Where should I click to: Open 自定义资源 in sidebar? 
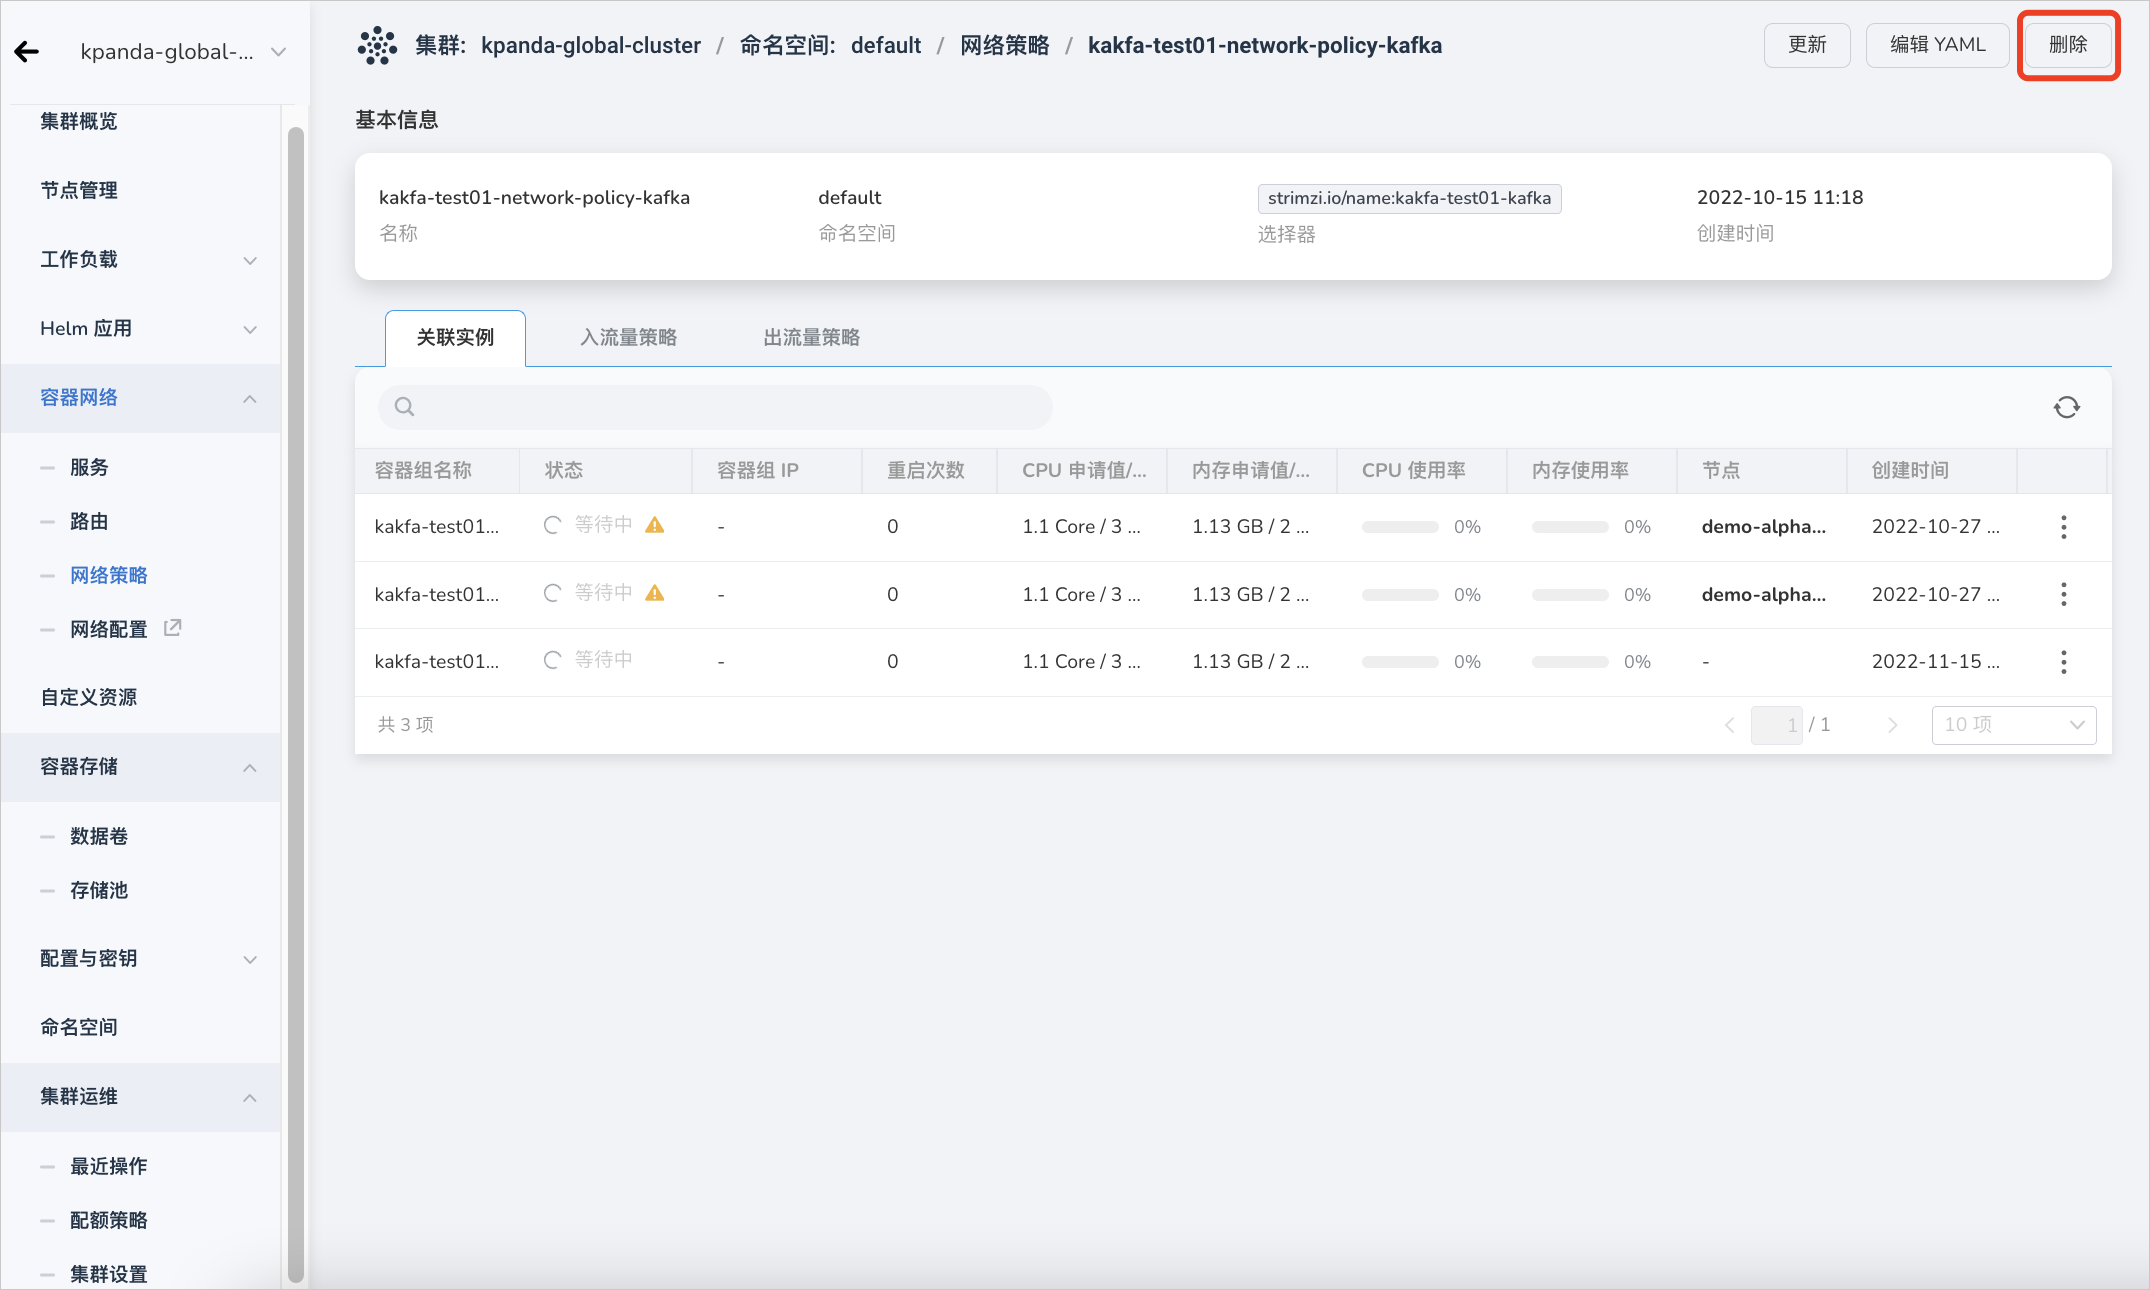[89, 697]
